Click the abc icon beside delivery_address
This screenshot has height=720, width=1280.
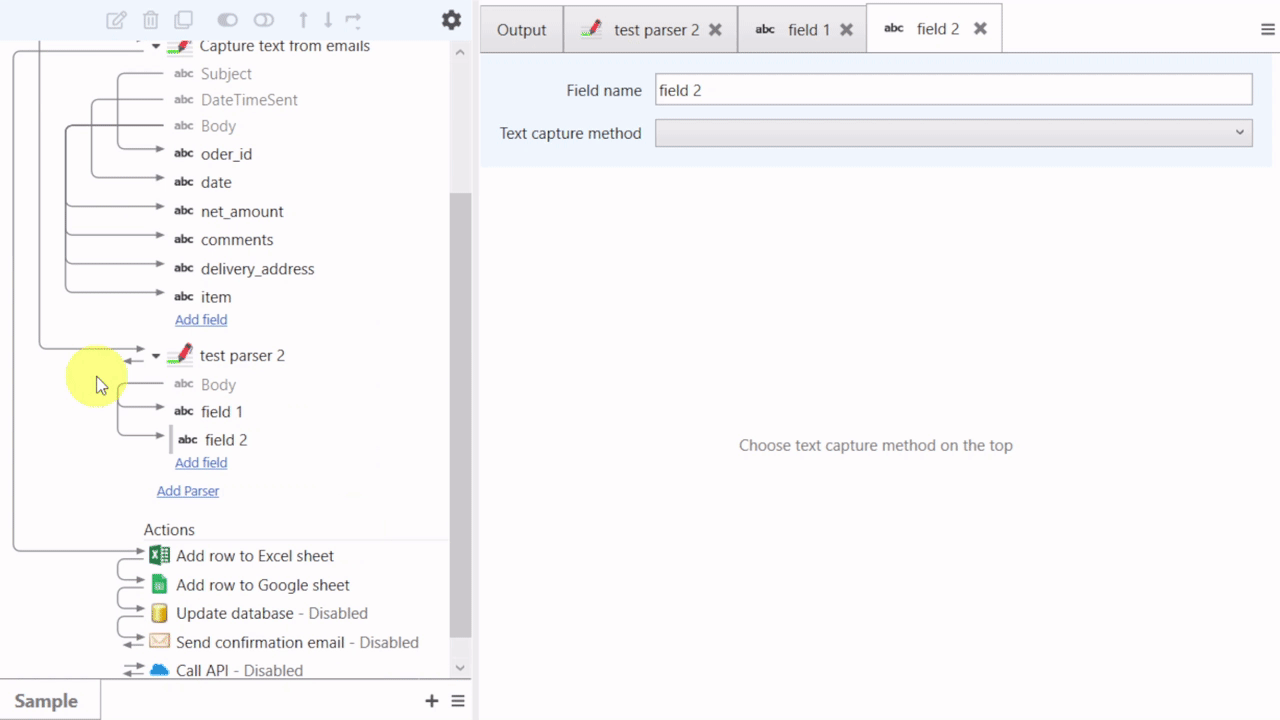point(184,269)
